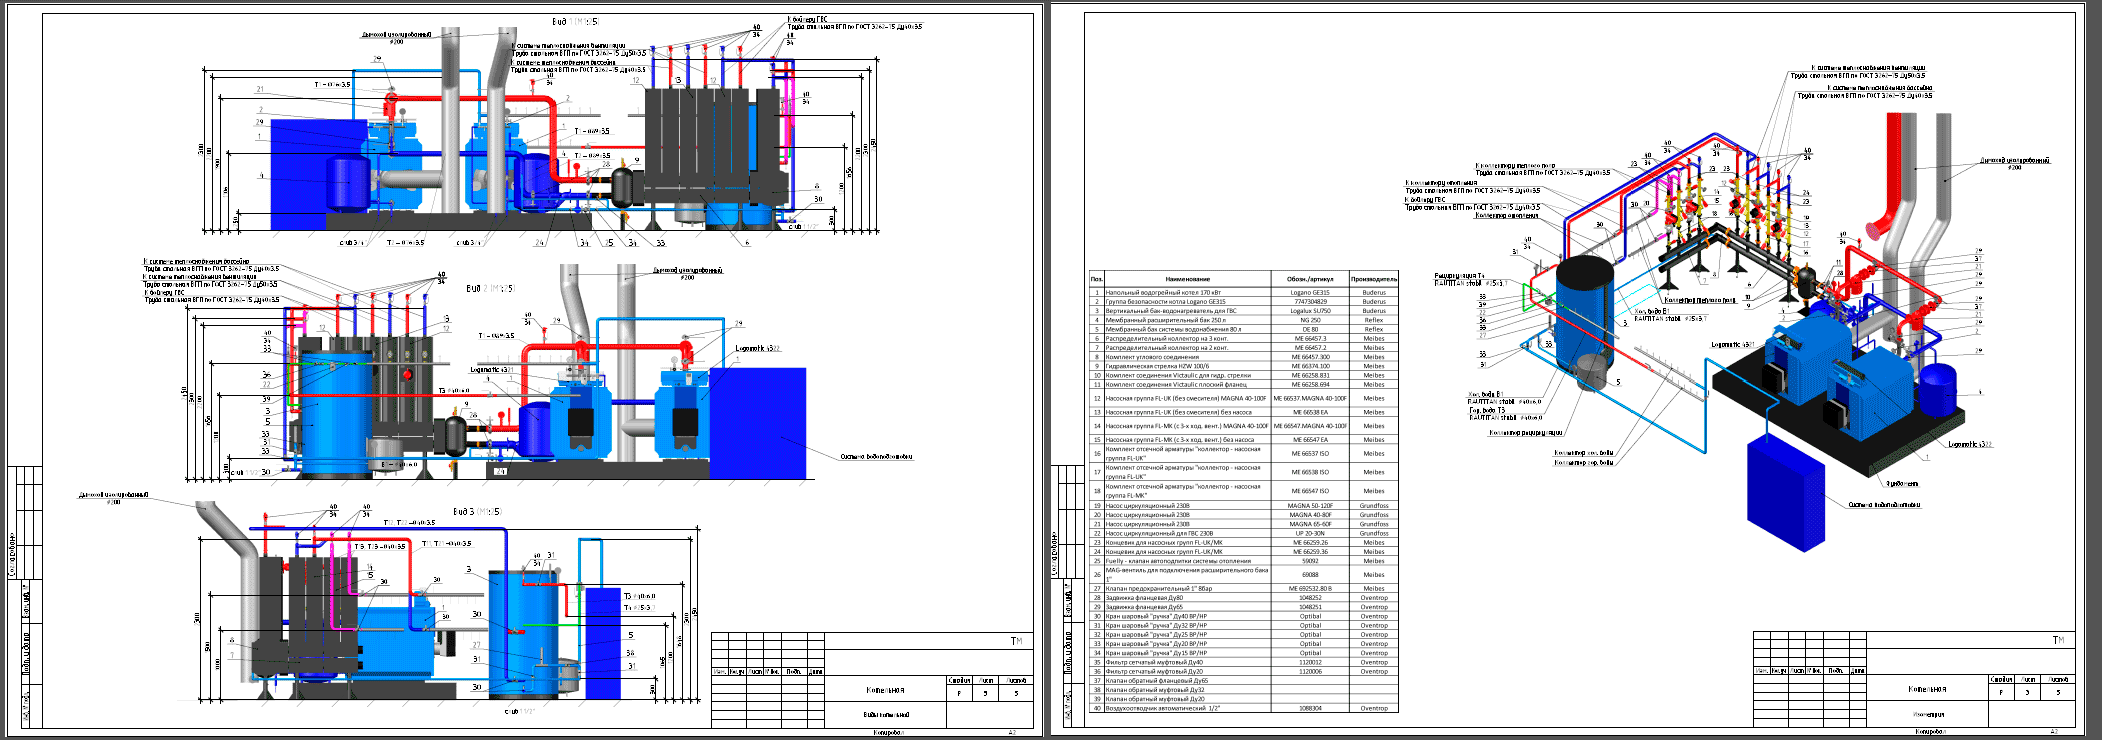Click the article cell "DE 80"
Viewport: 2102px width, 740px height.
[x=1310, y=329]
